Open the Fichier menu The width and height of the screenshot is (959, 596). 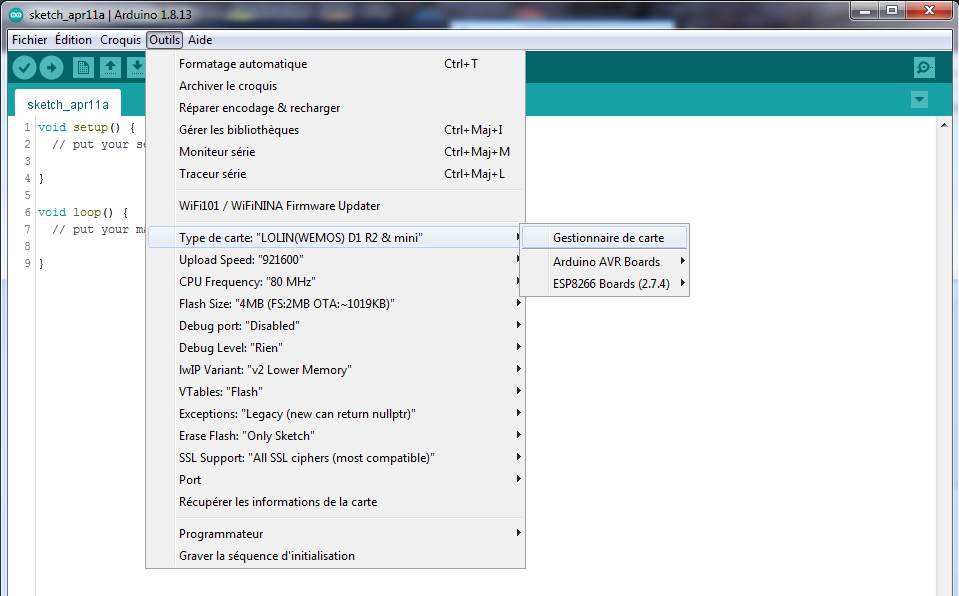click(x=29, y=40)
